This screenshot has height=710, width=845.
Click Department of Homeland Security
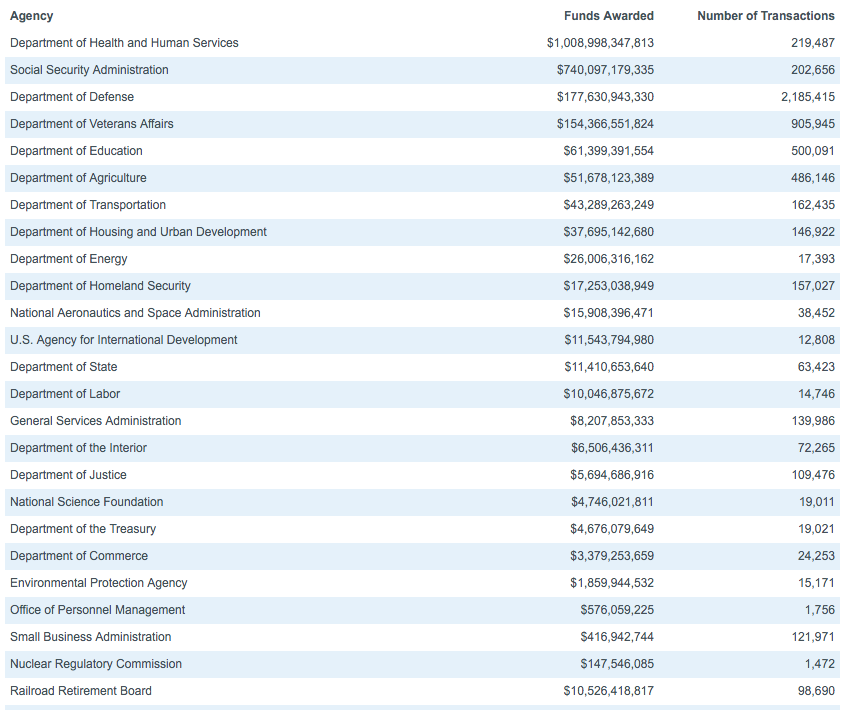[x=100, y=286]
